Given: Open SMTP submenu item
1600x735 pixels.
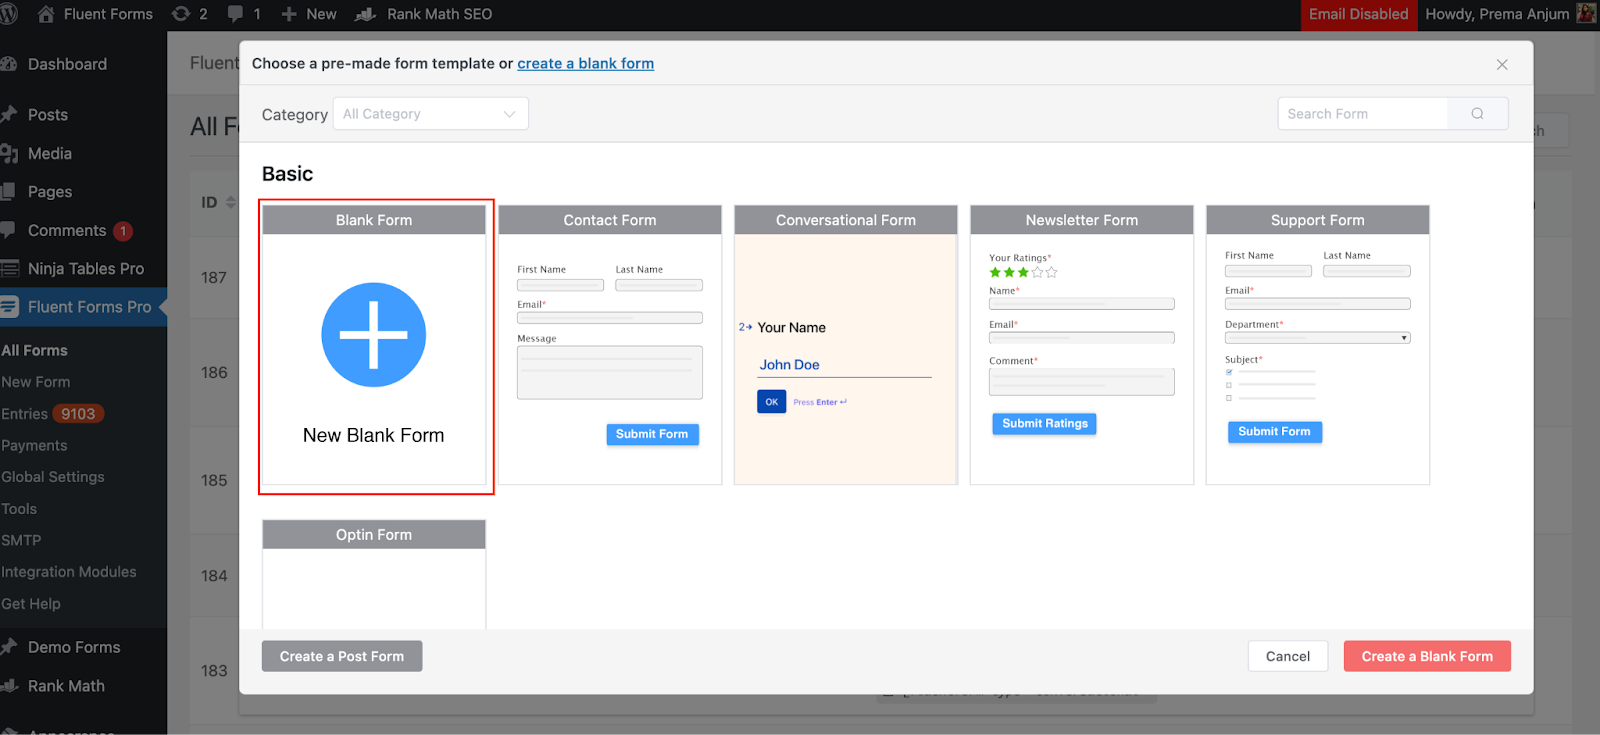Looking at the screenshot, I should tap(21, 540).
